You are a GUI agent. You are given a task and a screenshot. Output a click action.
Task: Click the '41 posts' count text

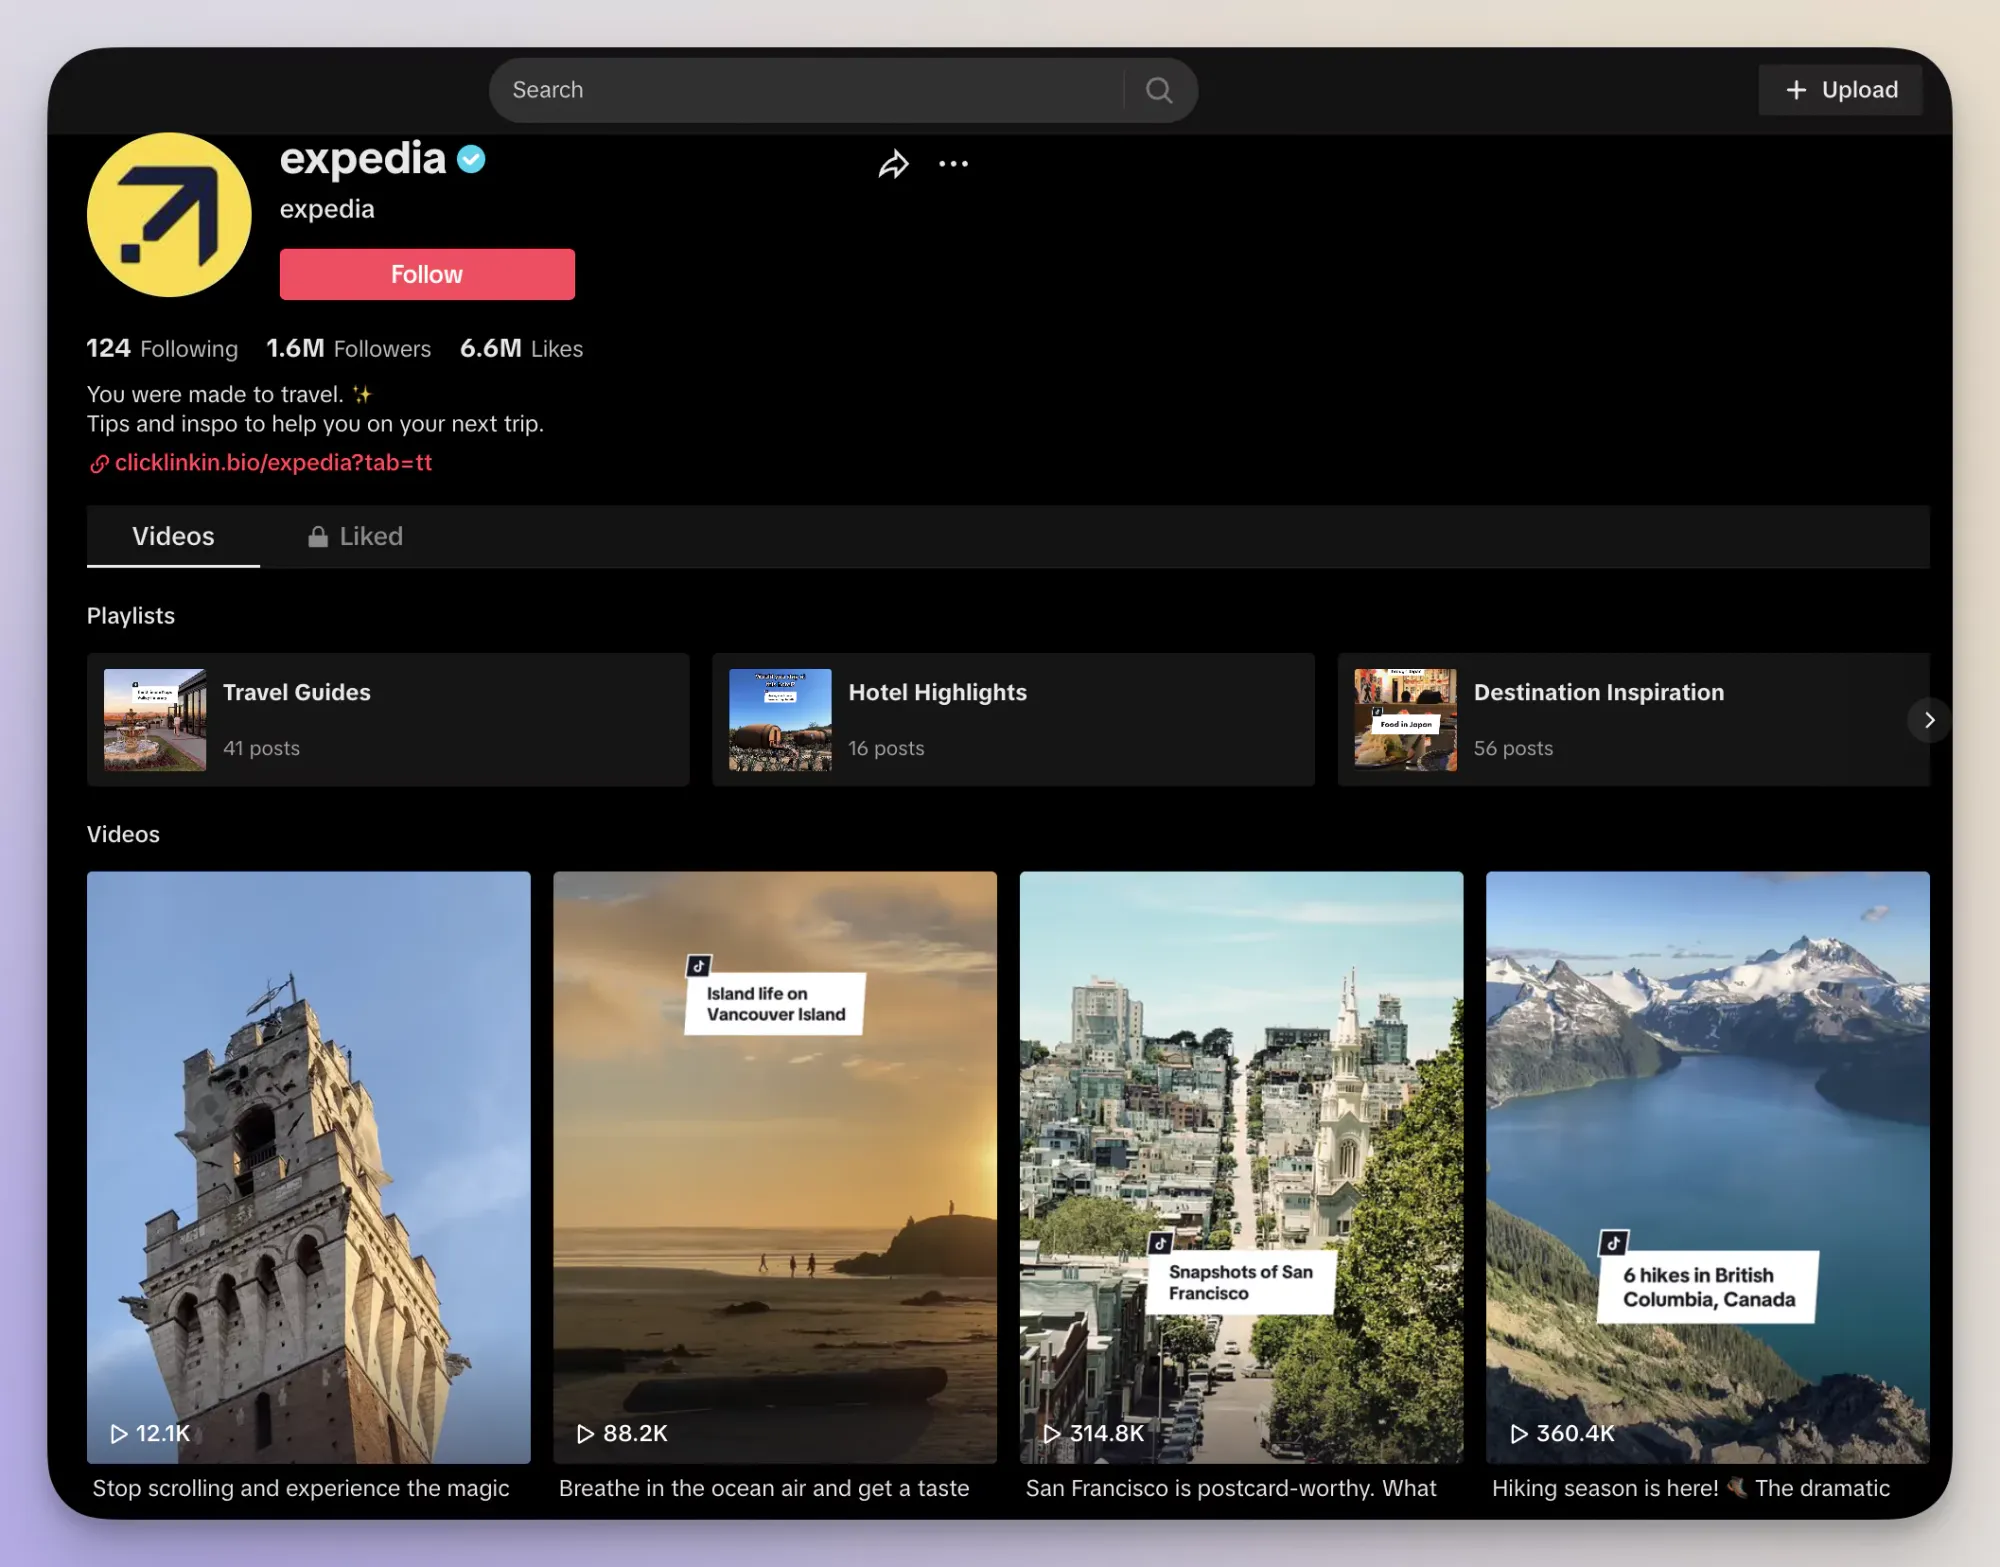point(261,748)
